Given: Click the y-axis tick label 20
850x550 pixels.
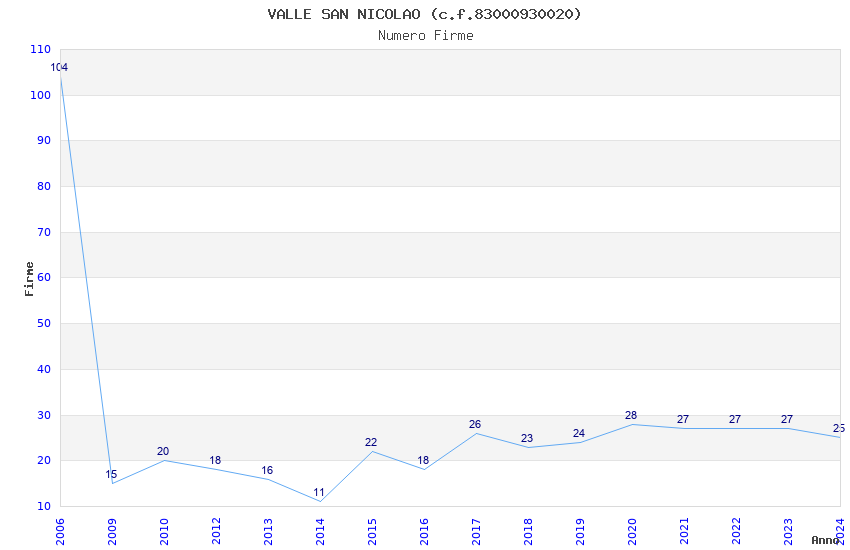Looking at the screenshot, I should pos(44,461).
